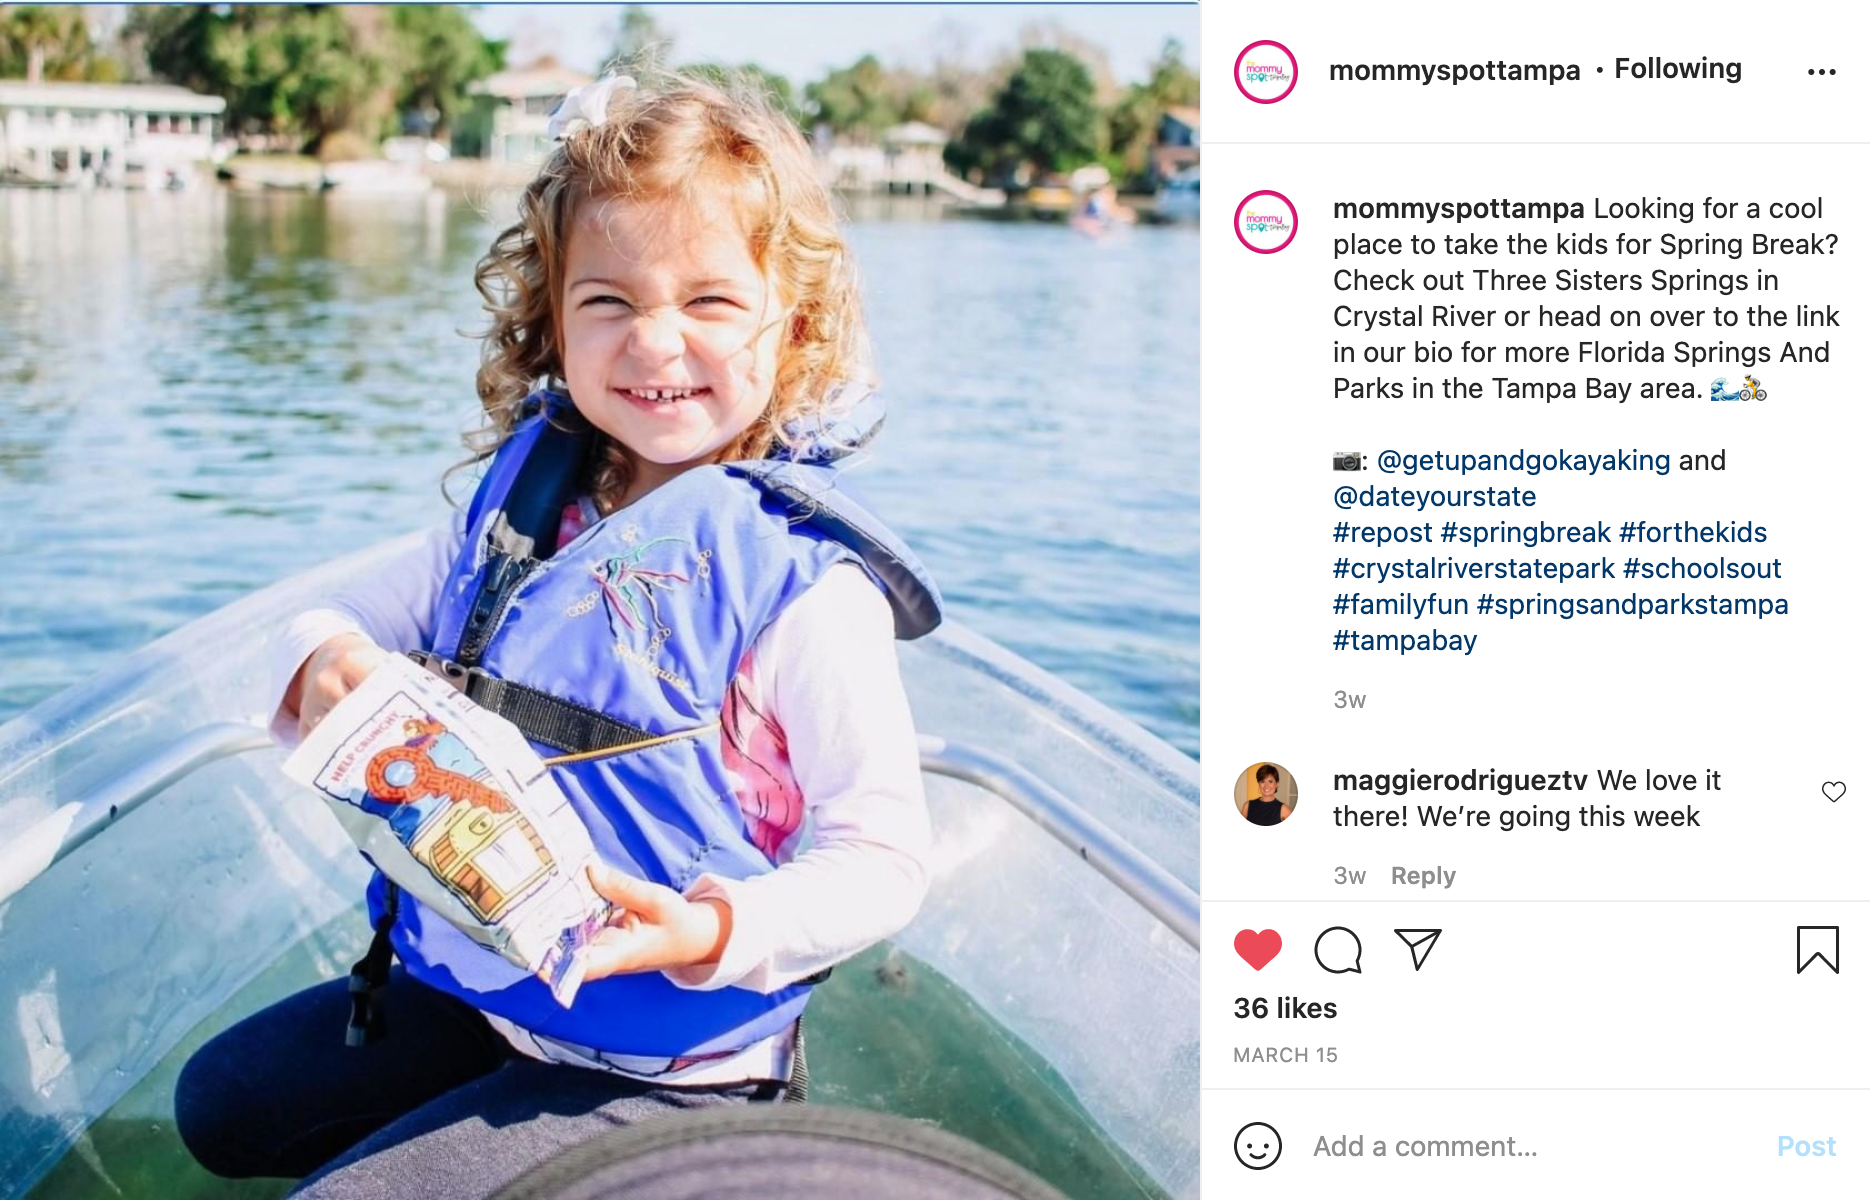Open the three-dots more options menu
The image size is (1870, 1200).
[x=1821, y=72]
